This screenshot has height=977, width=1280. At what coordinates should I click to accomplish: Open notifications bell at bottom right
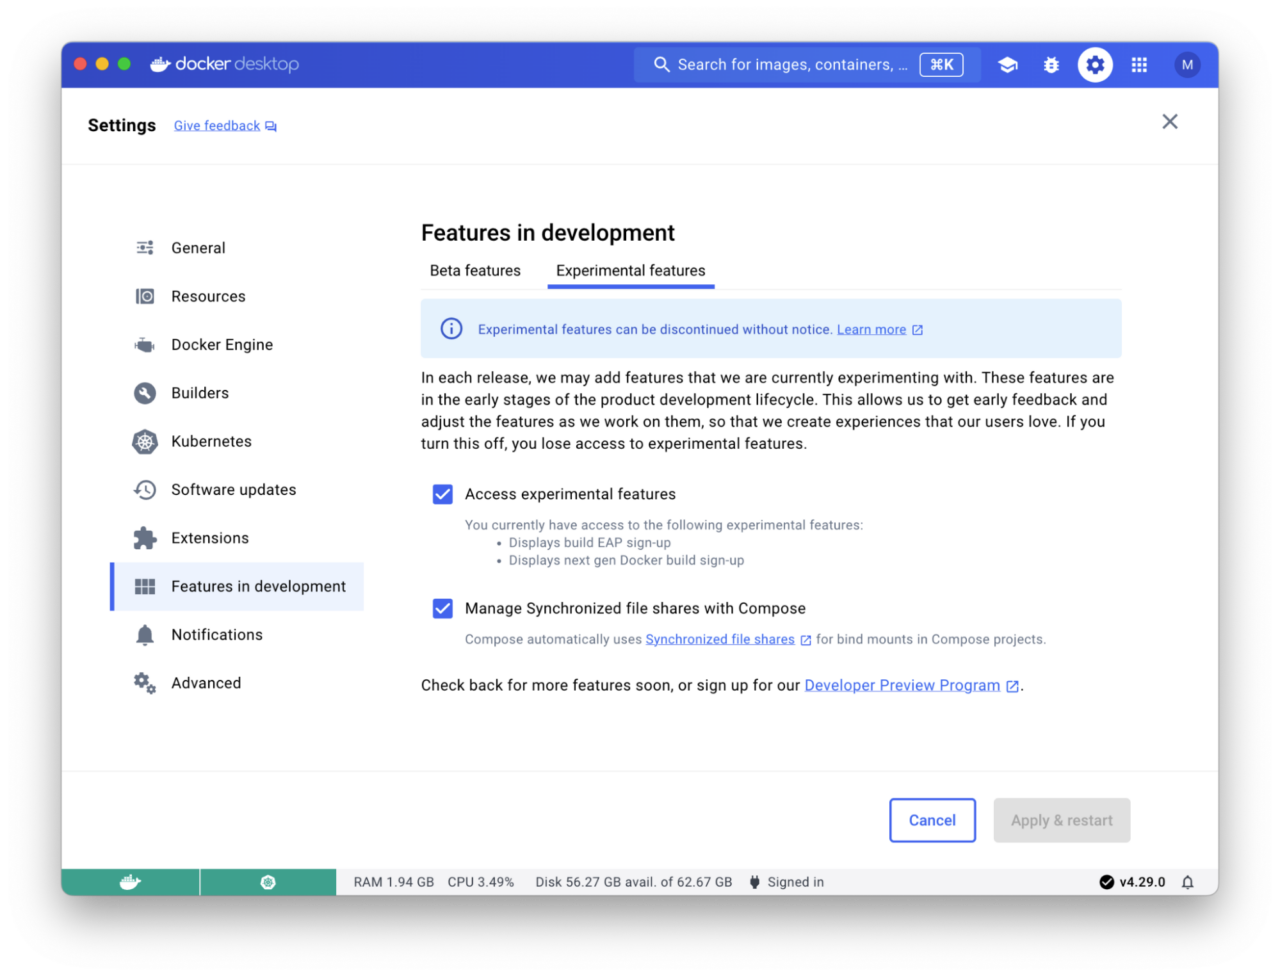pyautogui.click(x=1188, y=881)
